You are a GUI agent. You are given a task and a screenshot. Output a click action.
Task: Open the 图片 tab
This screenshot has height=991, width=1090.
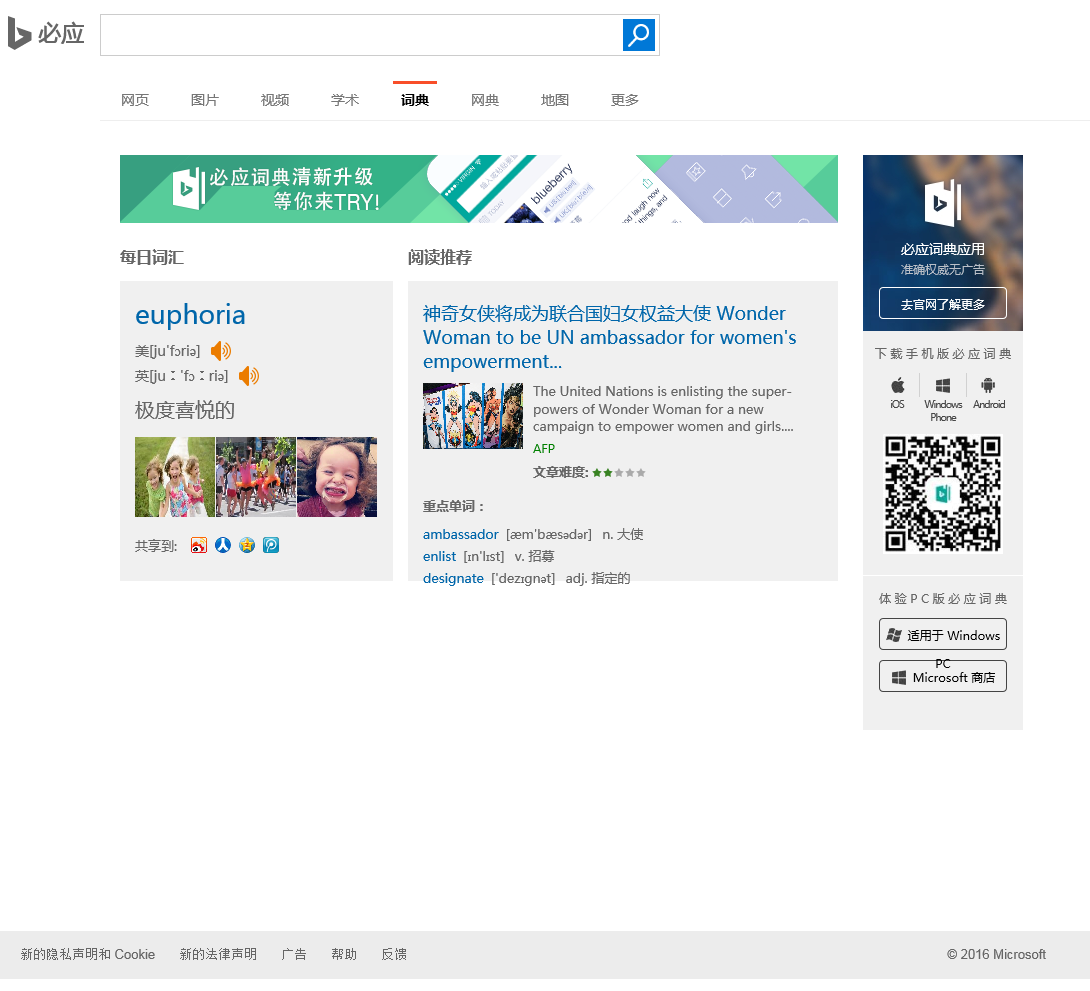click(x=204, y=100)
